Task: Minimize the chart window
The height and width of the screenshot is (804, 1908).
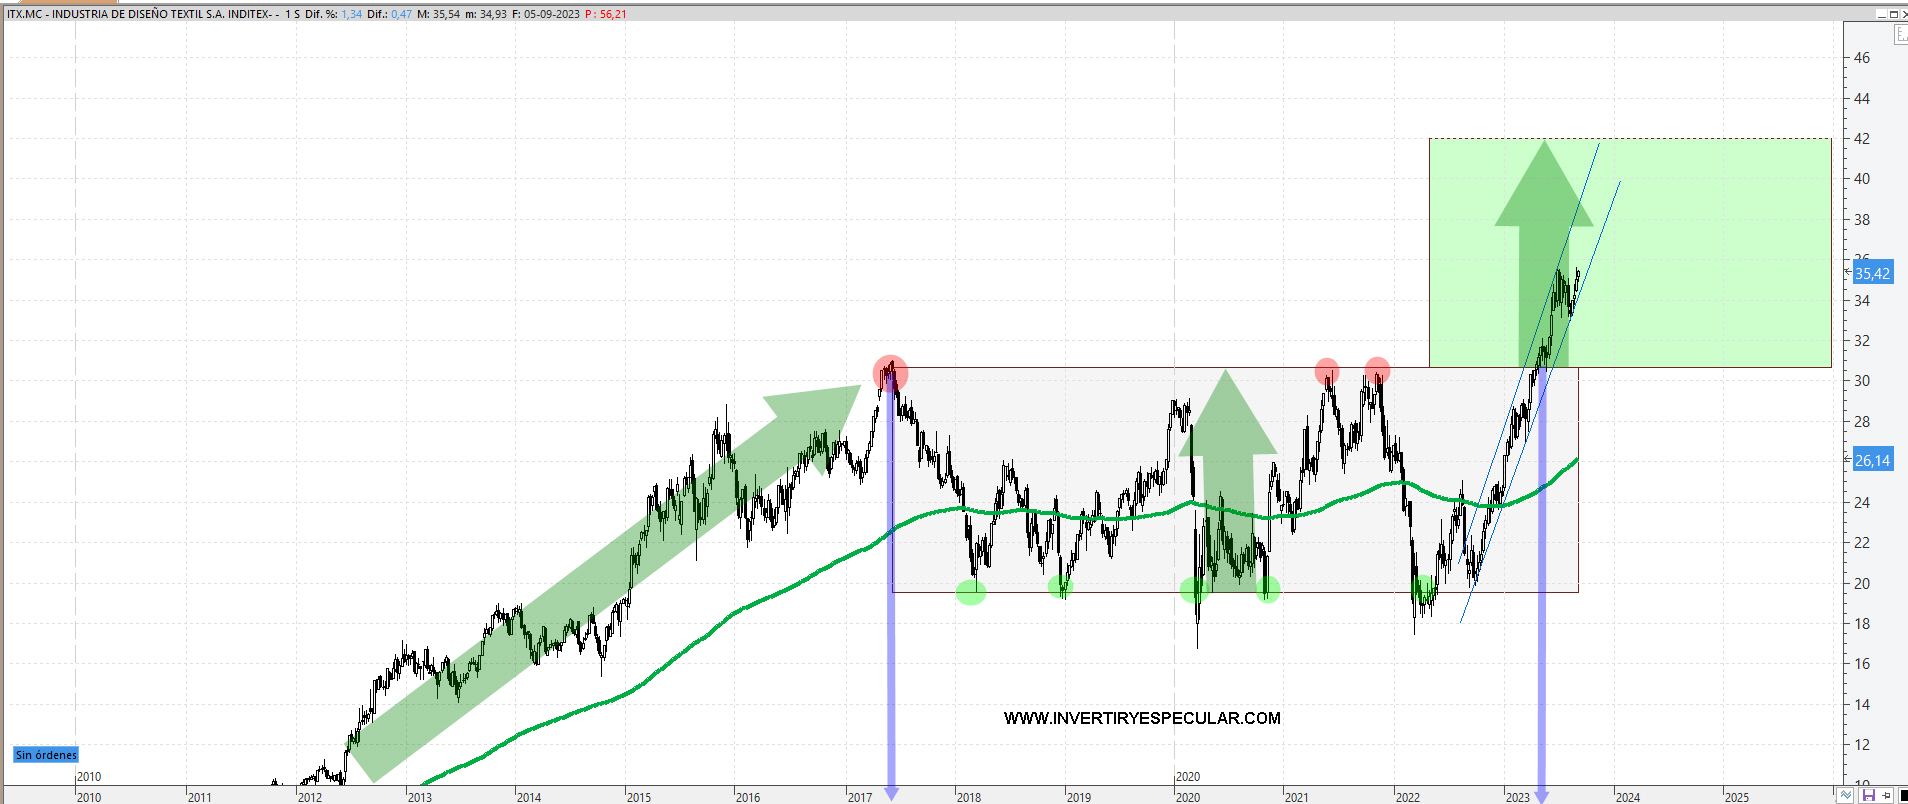Action: 1881,14
